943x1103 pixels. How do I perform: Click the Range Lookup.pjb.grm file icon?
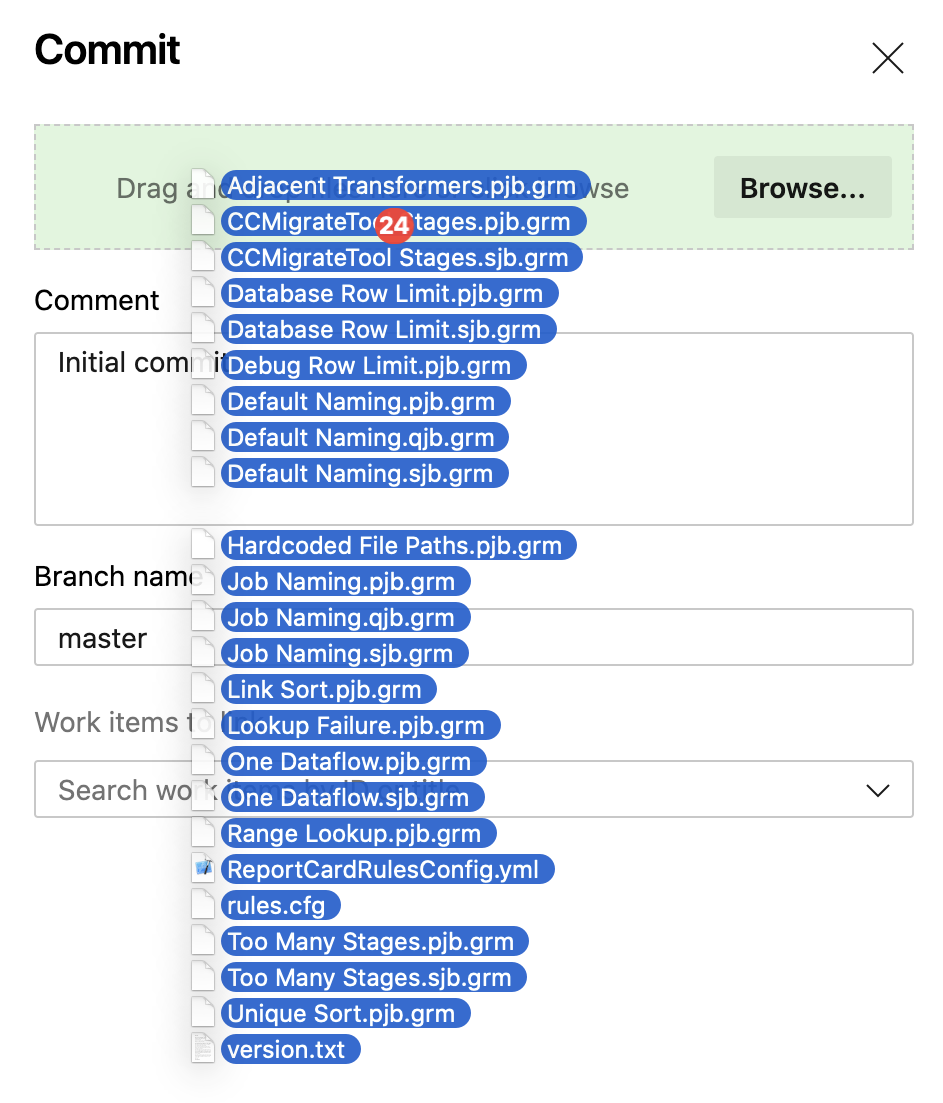(x=203, y=833)
